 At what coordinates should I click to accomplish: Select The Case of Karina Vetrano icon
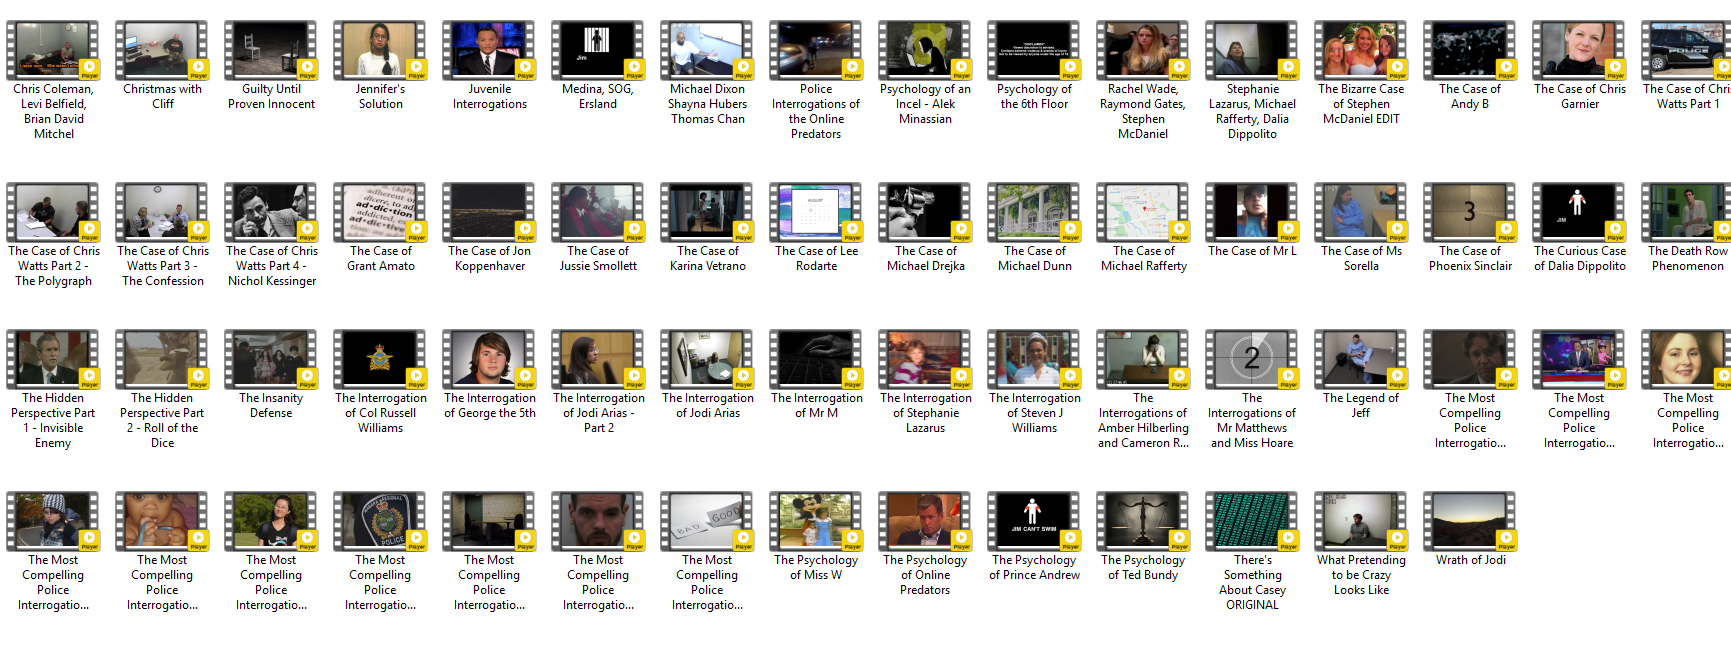[707, 212]
